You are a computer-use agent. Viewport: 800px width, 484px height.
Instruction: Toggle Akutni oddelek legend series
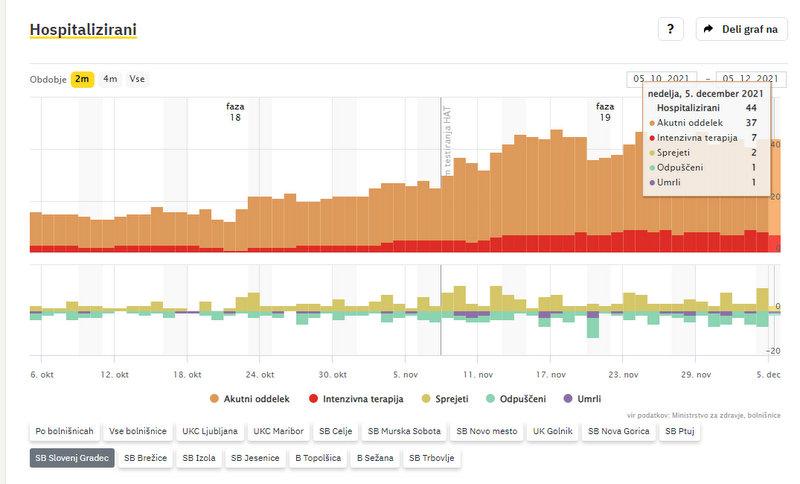250,399
